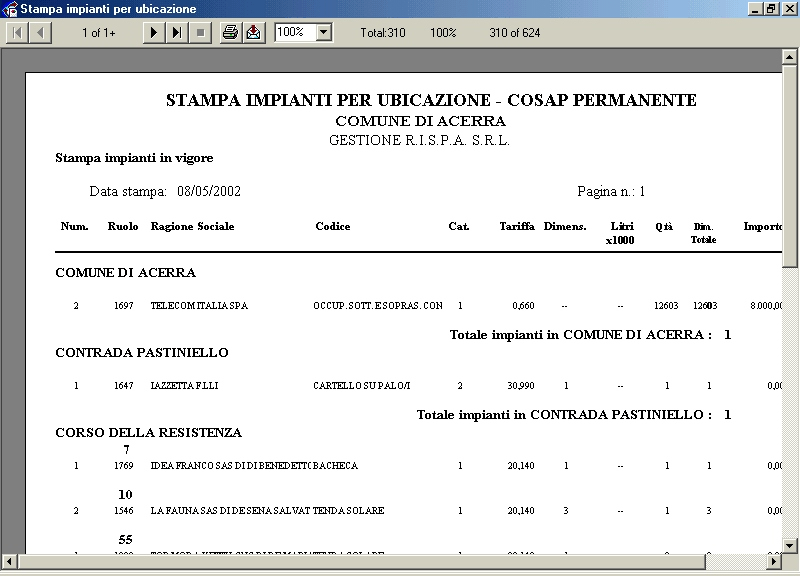Minimize the Stampa impianti window
800x576 pixels.
(755, 9)
